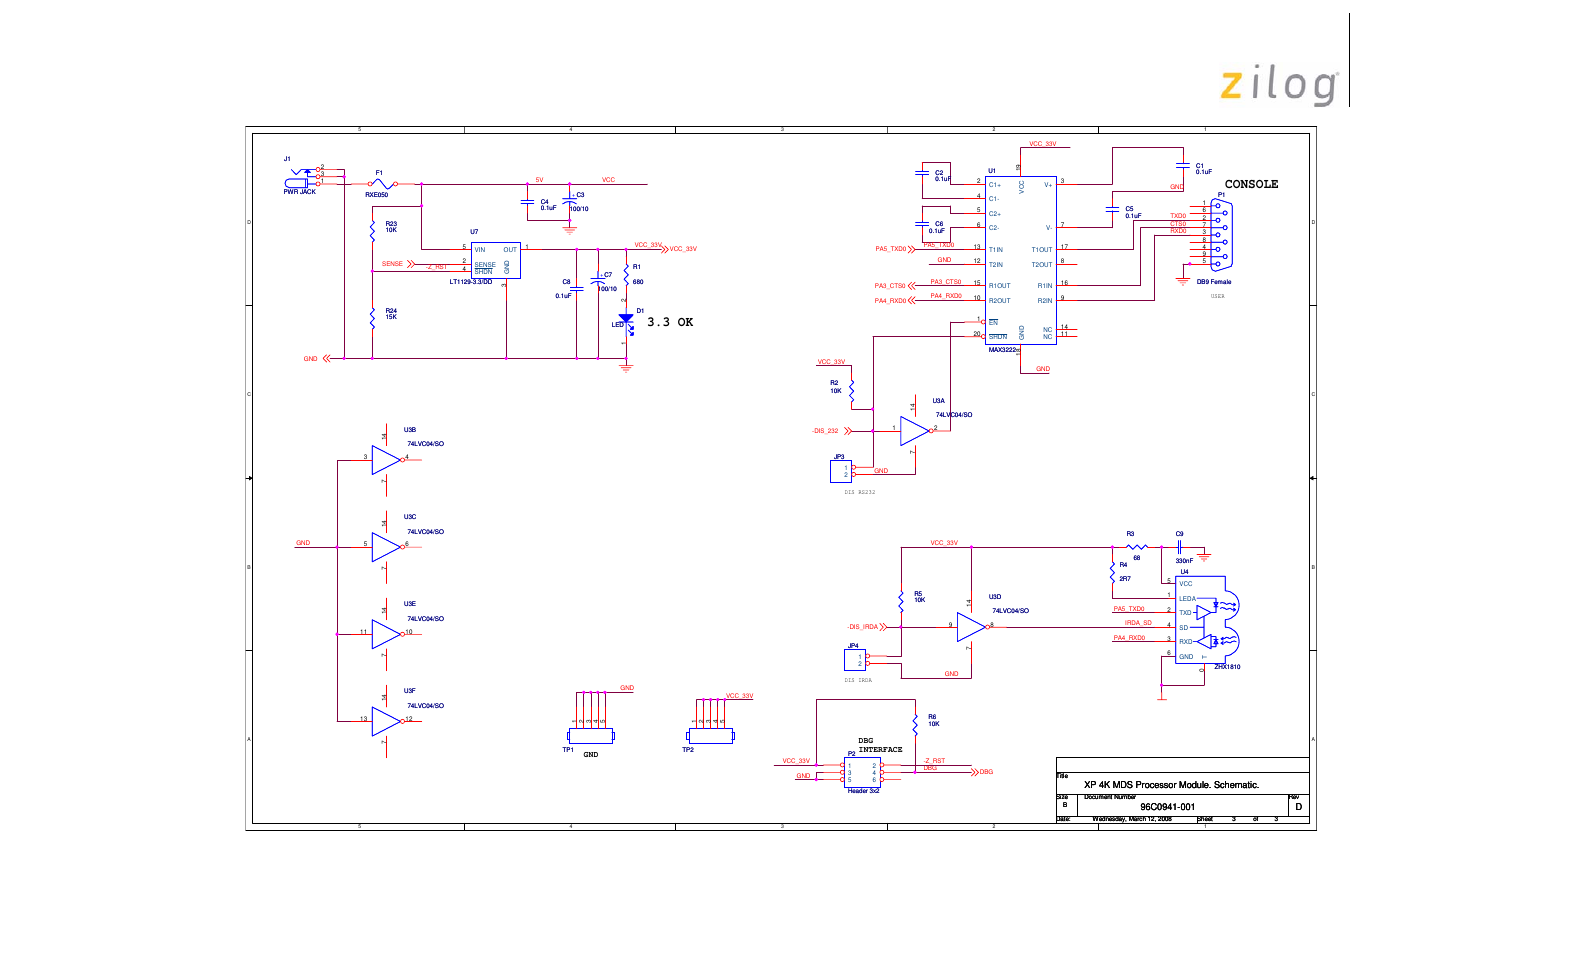Select the U3E inverter gate
1572x954 pixels.
[x=386, y=634]
